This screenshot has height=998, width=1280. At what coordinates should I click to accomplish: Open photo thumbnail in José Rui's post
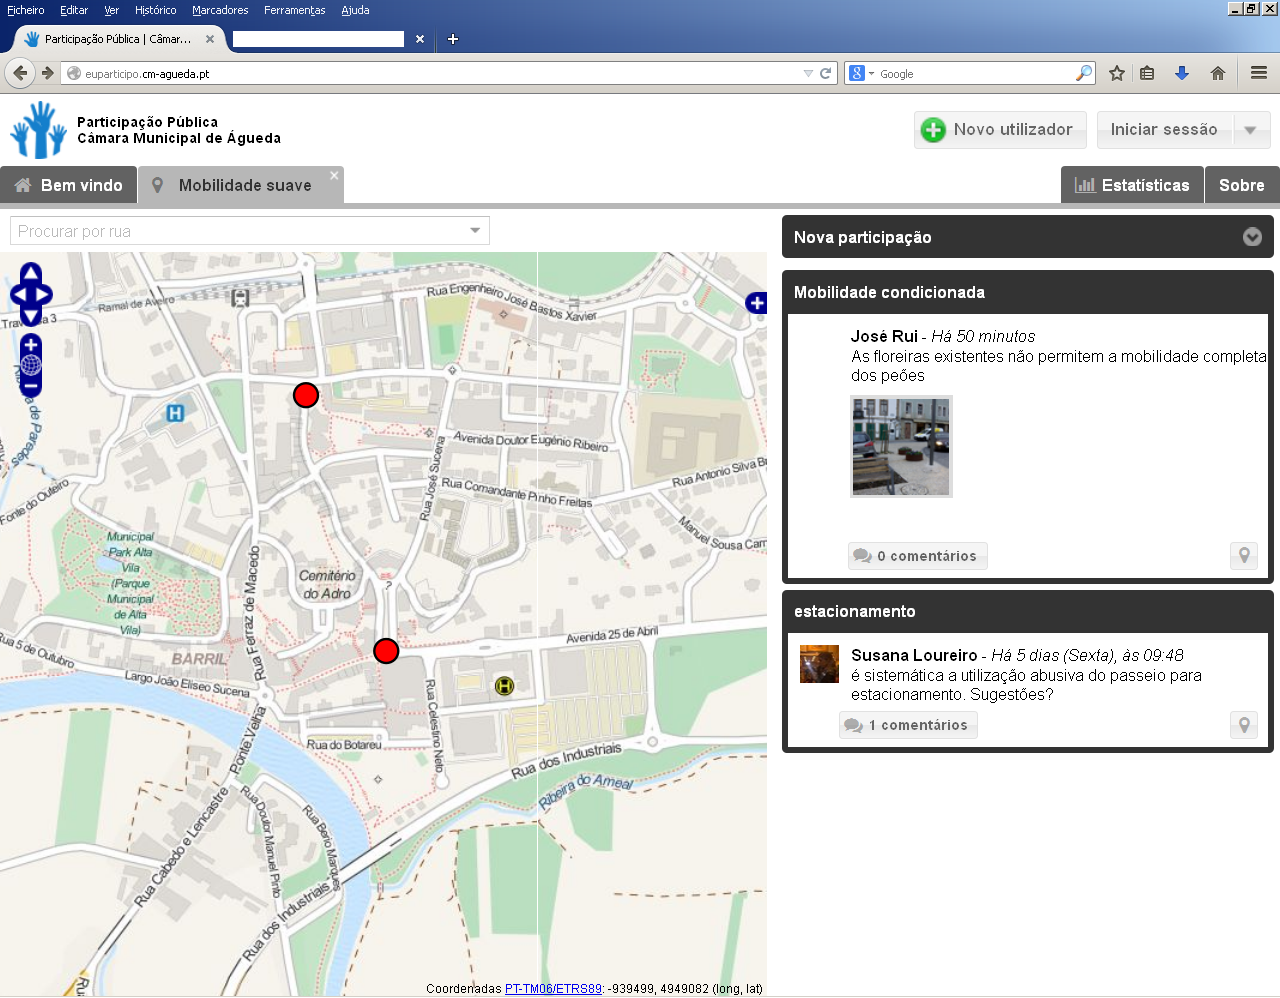click(x=901, y=446)
